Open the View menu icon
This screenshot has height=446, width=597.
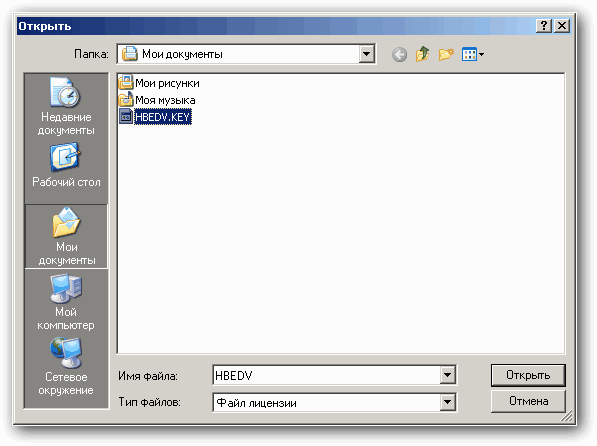[472, 54]
